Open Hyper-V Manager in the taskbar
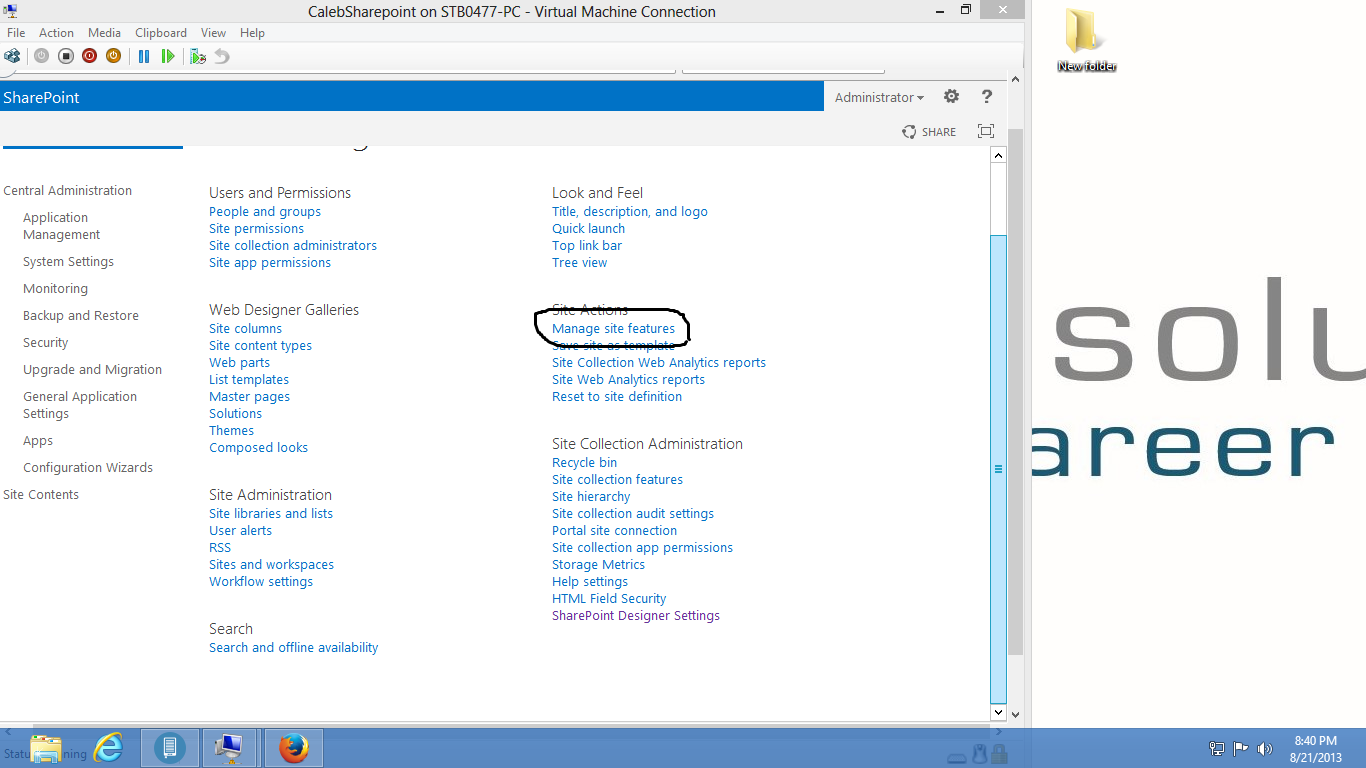The image size is (1366, 768). coord(169,748)
